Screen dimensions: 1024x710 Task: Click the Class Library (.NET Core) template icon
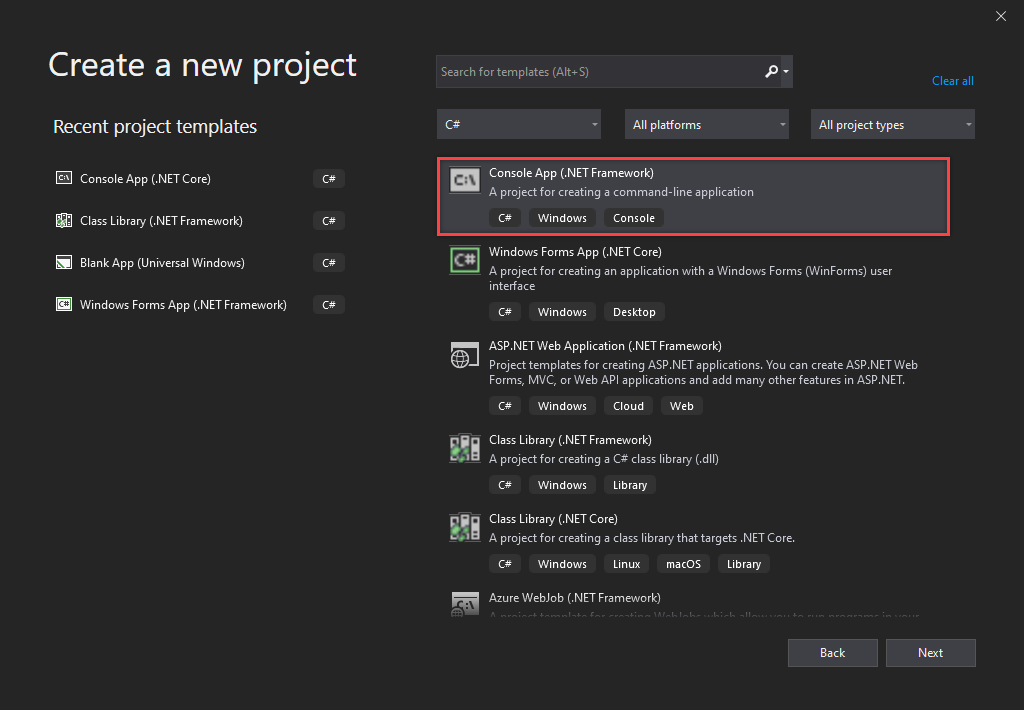[465, 527]
